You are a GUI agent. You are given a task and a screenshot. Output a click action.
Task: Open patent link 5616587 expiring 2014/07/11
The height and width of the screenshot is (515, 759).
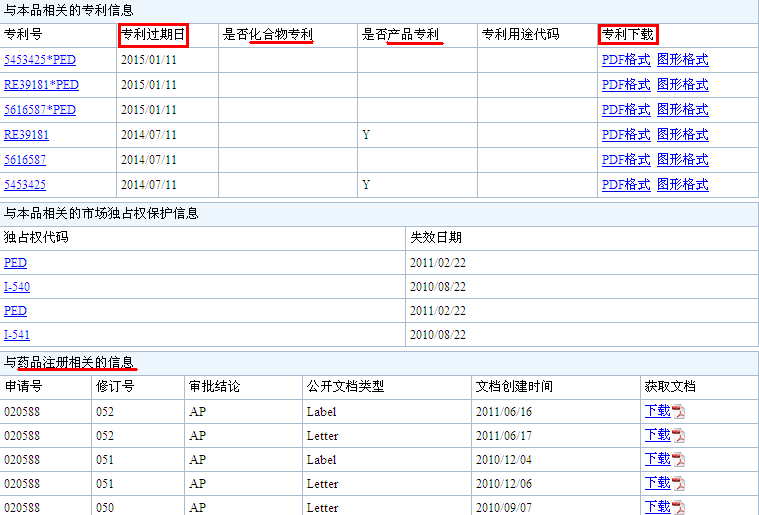click(25, 160)
